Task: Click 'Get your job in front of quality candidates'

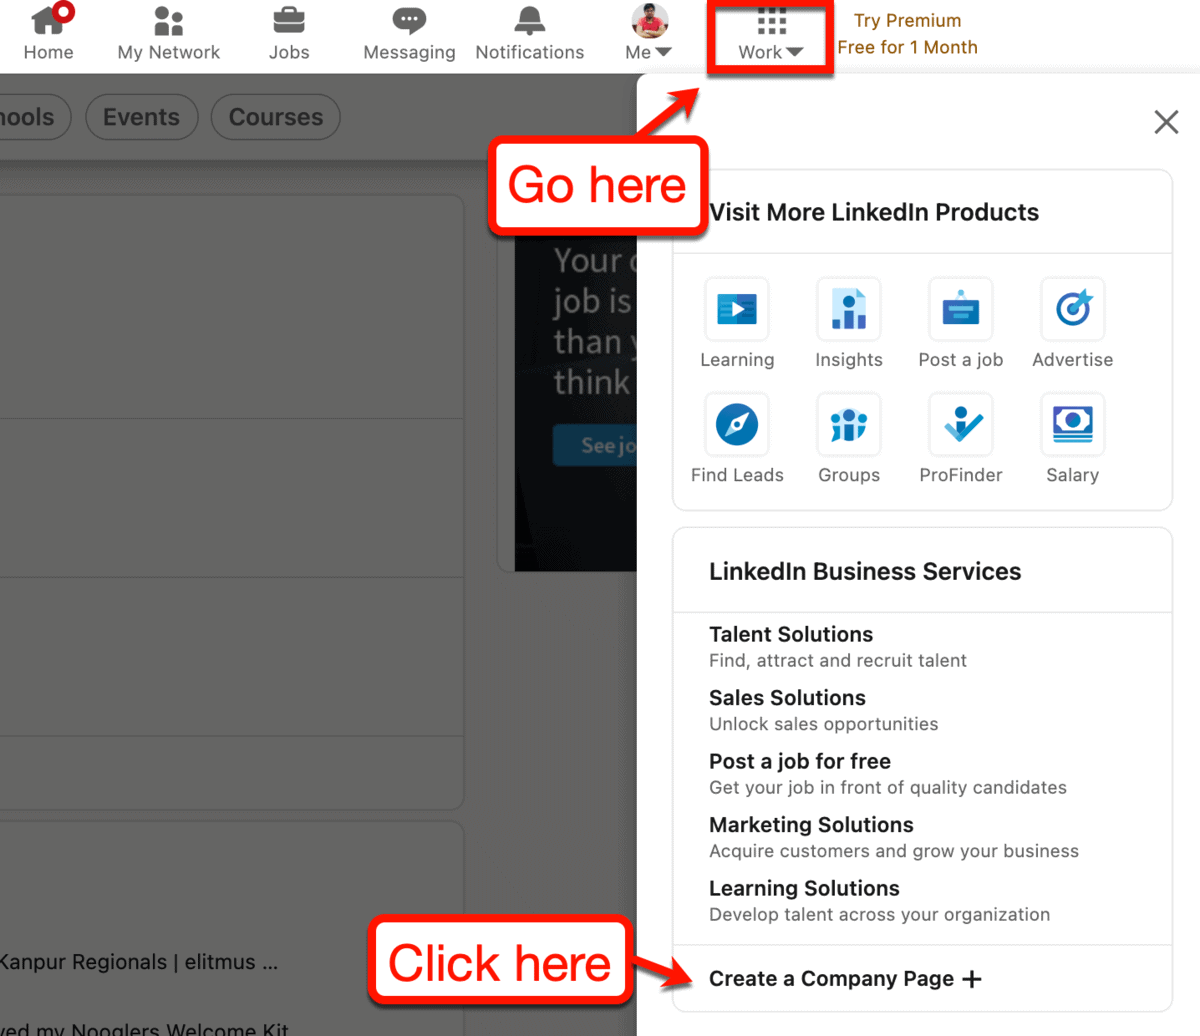Action: tap(888, 787)
